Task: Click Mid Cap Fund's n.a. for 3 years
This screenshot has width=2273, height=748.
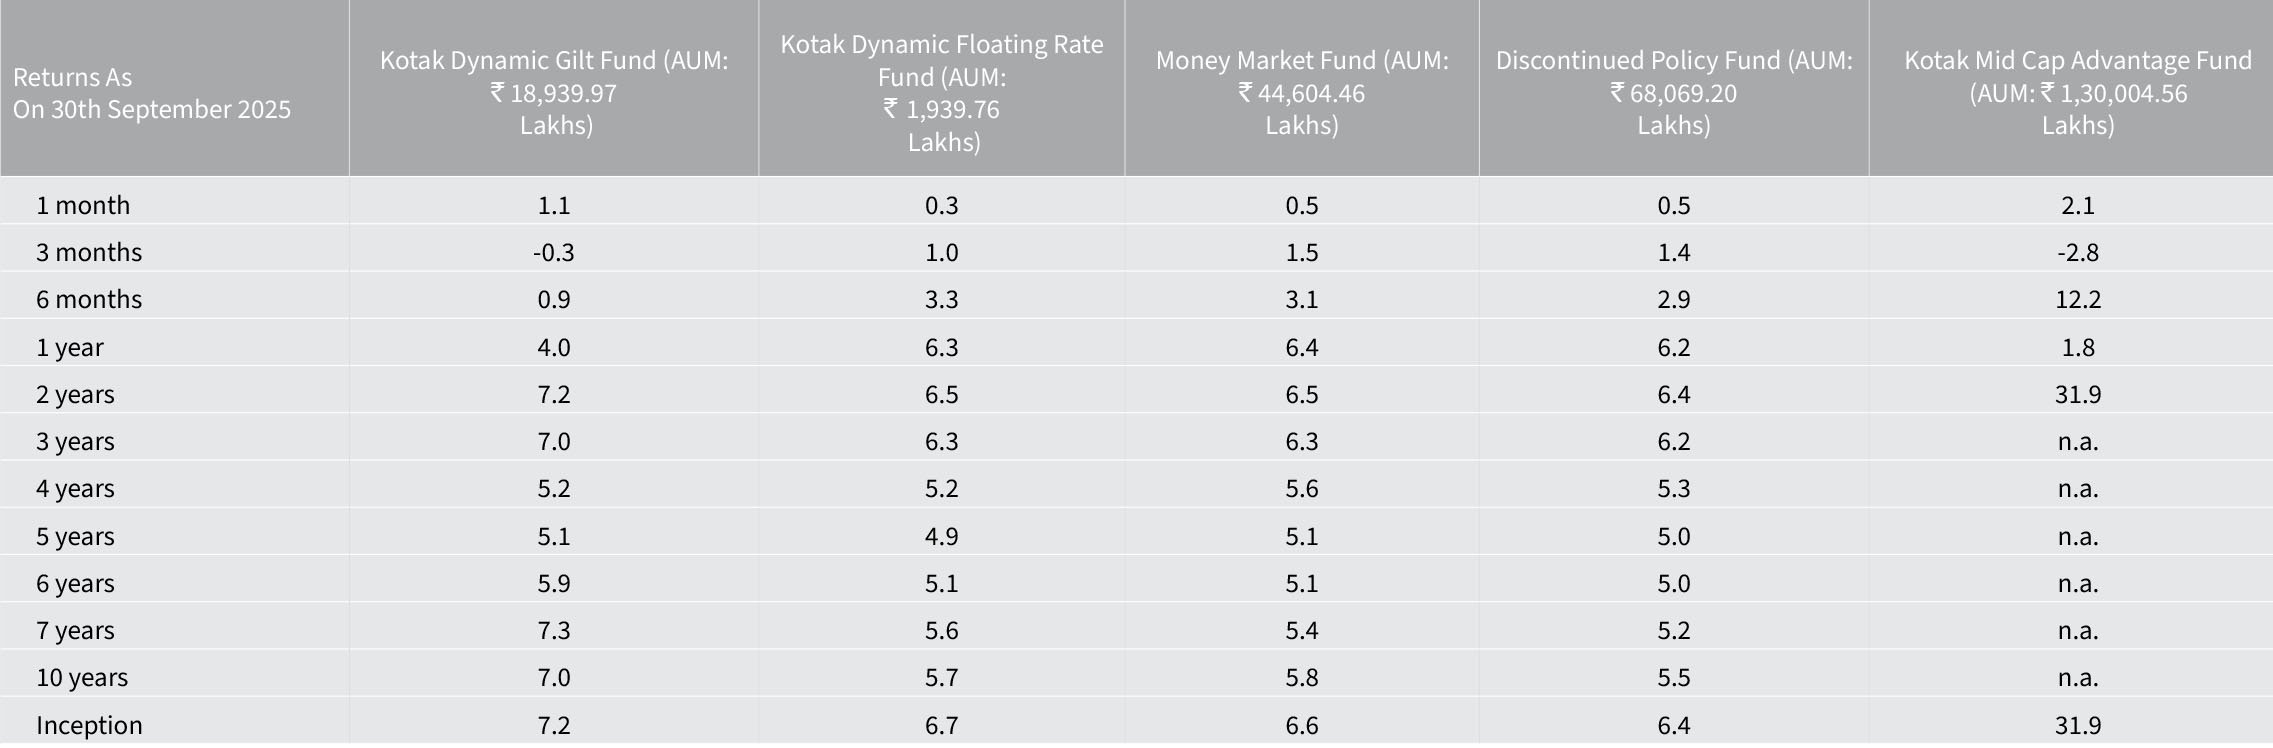Action: tap(2077, 441)
